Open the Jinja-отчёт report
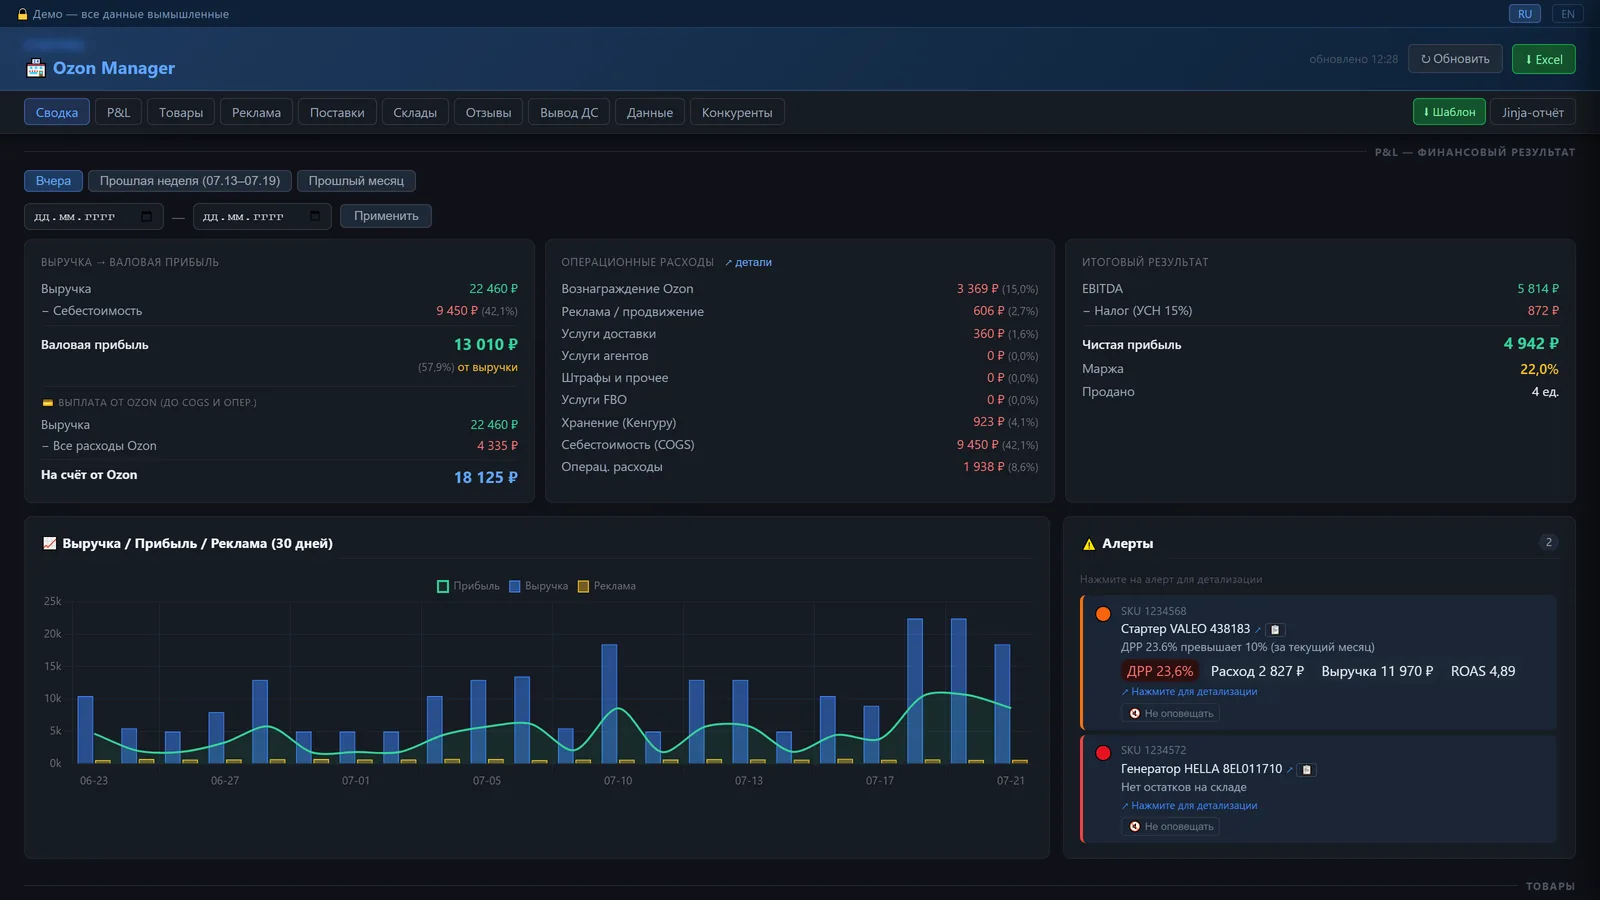Image resolution: width=1600 pixels, height=900 pixels. [x=1533, y=112]
